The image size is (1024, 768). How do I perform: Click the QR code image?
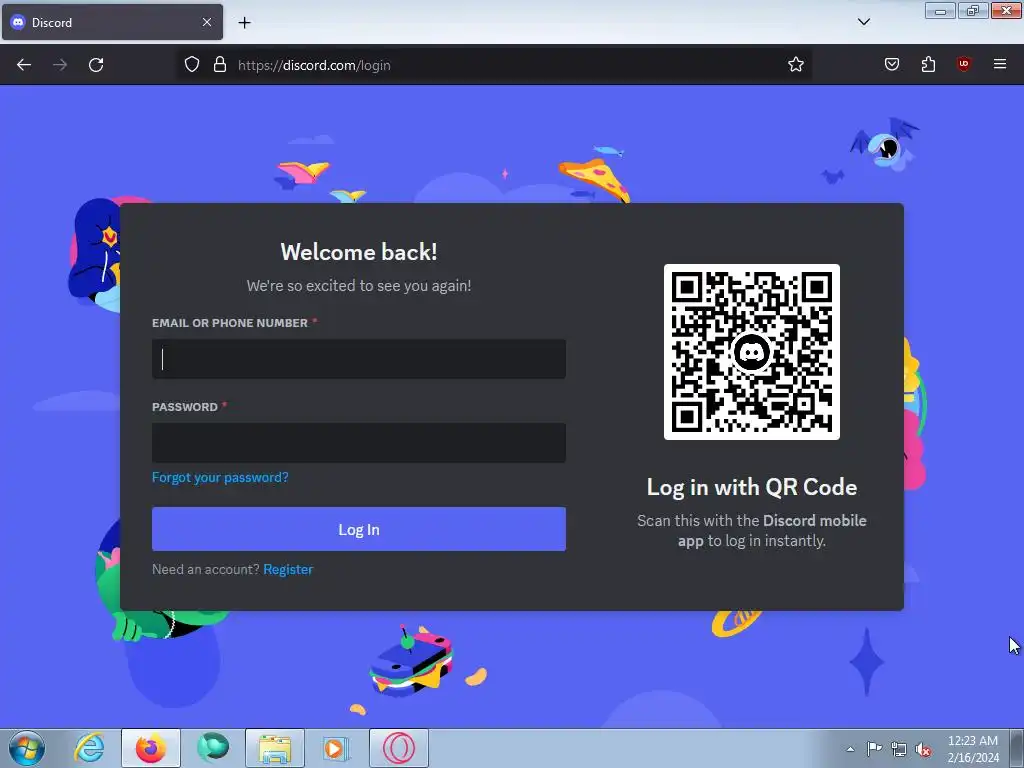(752, 352)
